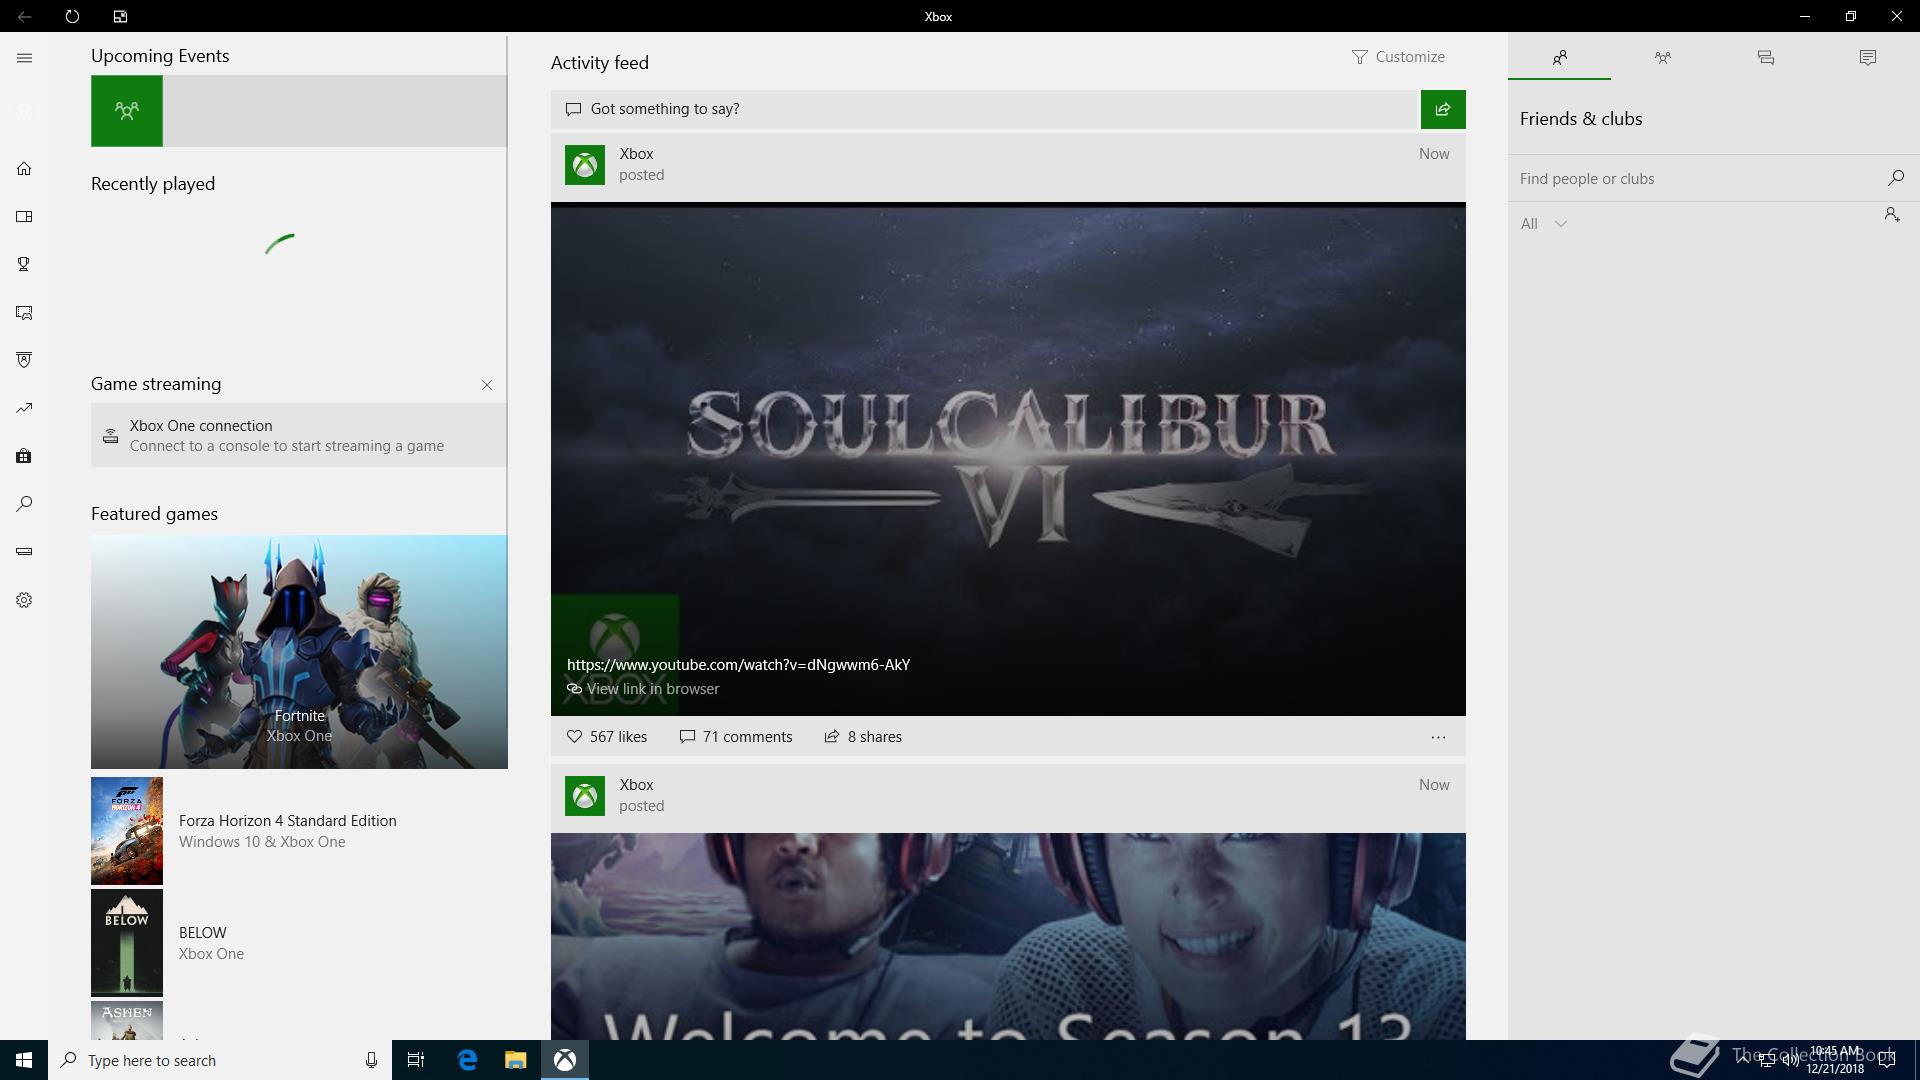This screenshot has height=1080, width=1920.
Task: Open My games sidebar icon
Action: click(24, 216)
